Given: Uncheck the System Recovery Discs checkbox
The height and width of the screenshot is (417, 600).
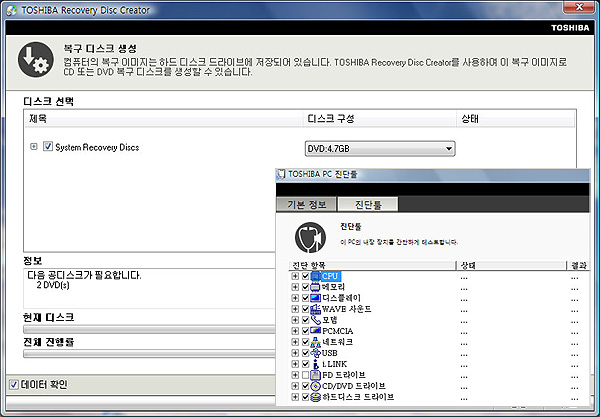Looking at the screenshot, I should click(47, 147).
